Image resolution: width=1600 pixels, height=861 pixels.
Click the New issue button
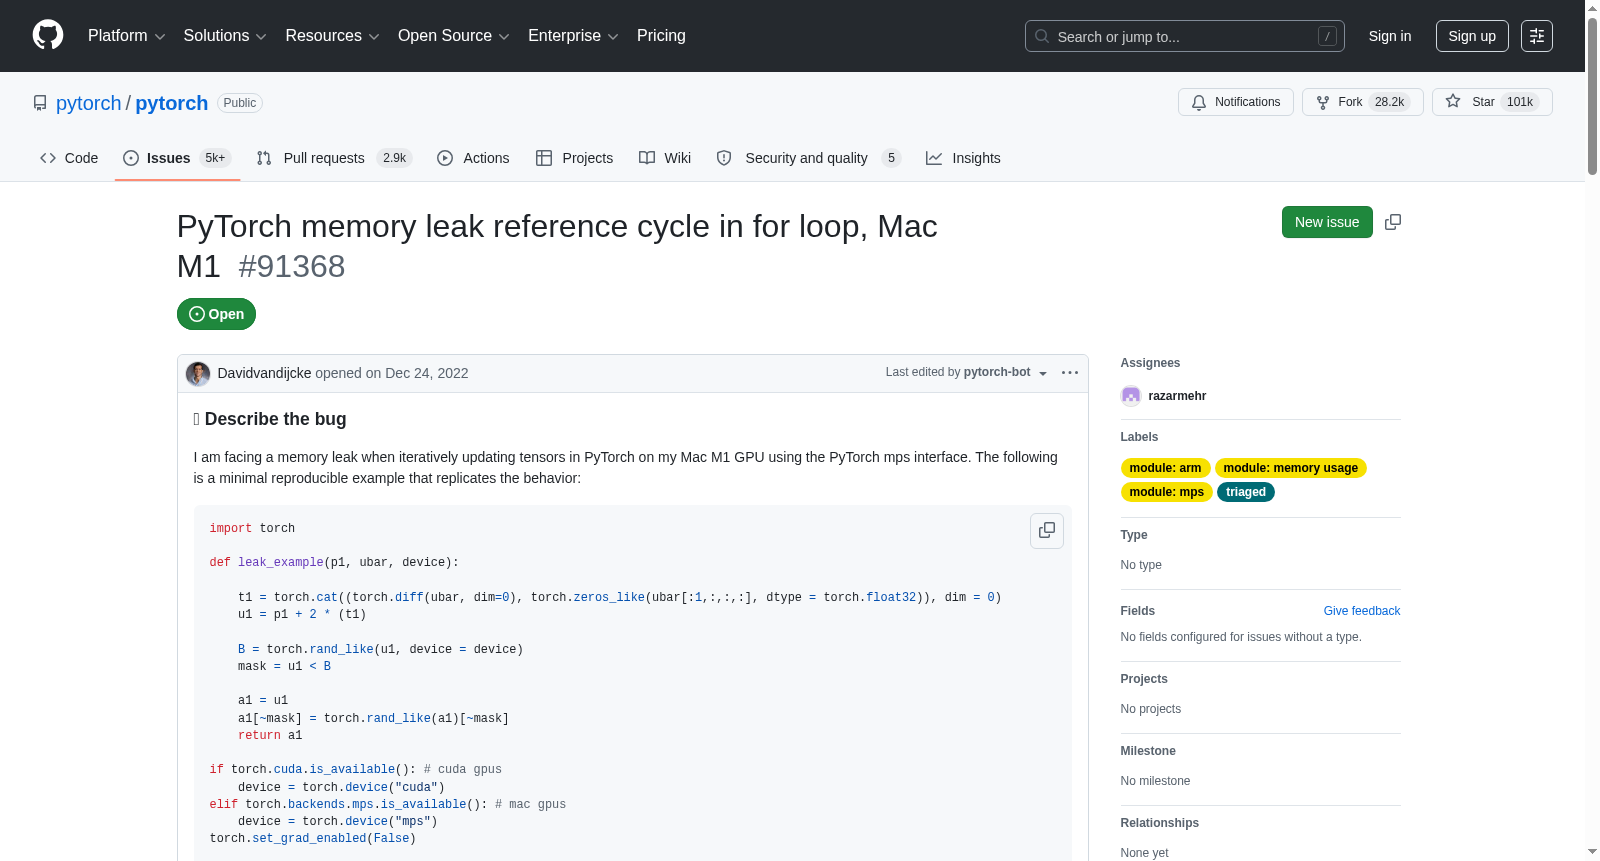1326,222
